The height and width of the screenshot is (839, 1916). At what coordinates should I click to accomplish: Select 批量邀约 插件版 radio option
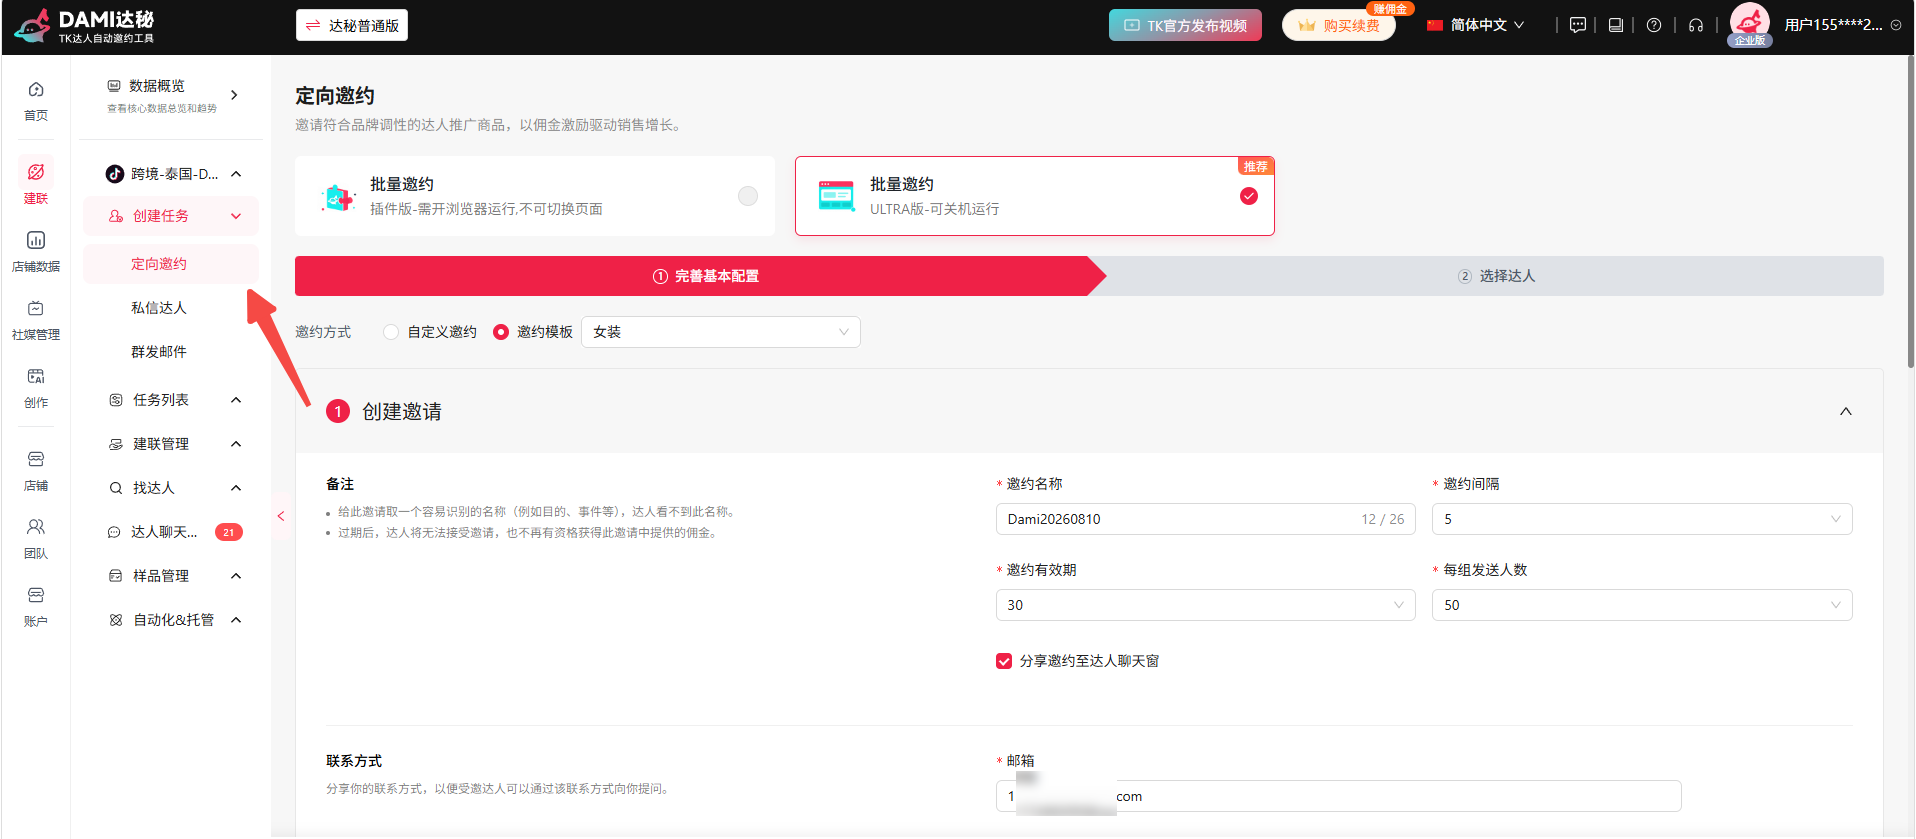click(x=748, y=196)
